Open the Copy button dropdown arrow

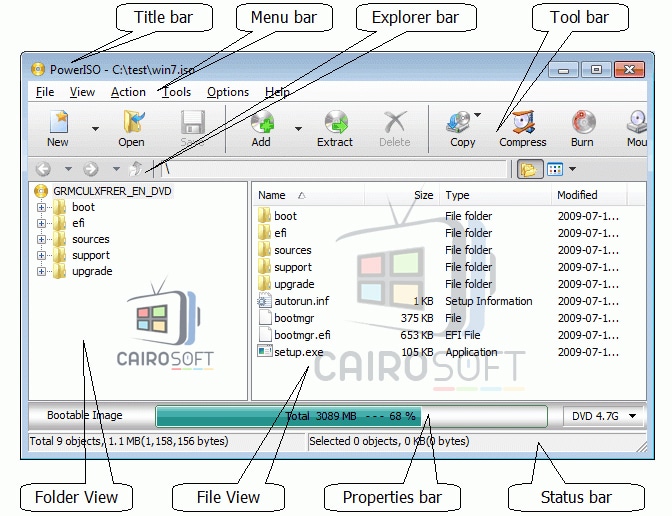tap(477, 115)
